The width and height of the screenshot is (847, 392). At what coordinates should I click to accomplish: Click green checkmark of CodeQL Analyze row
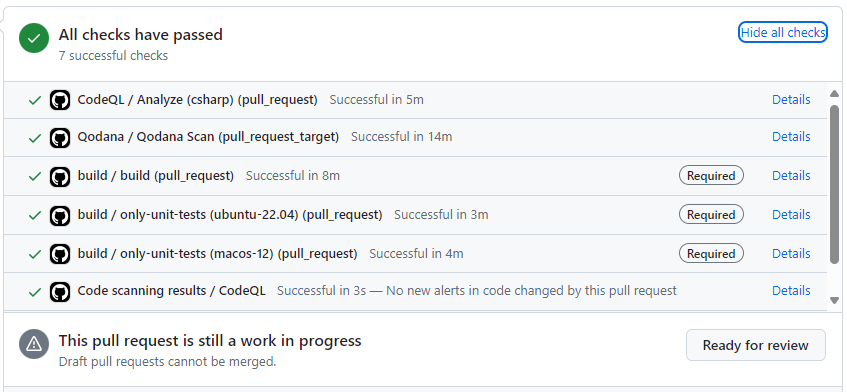35,100
